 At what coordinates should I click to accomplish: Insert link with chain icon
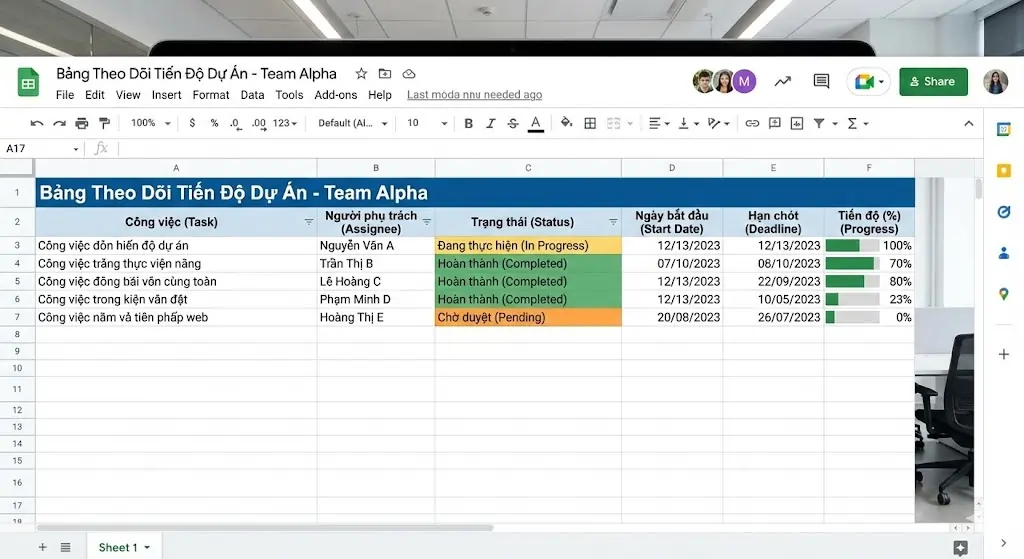tap(752, 123)
